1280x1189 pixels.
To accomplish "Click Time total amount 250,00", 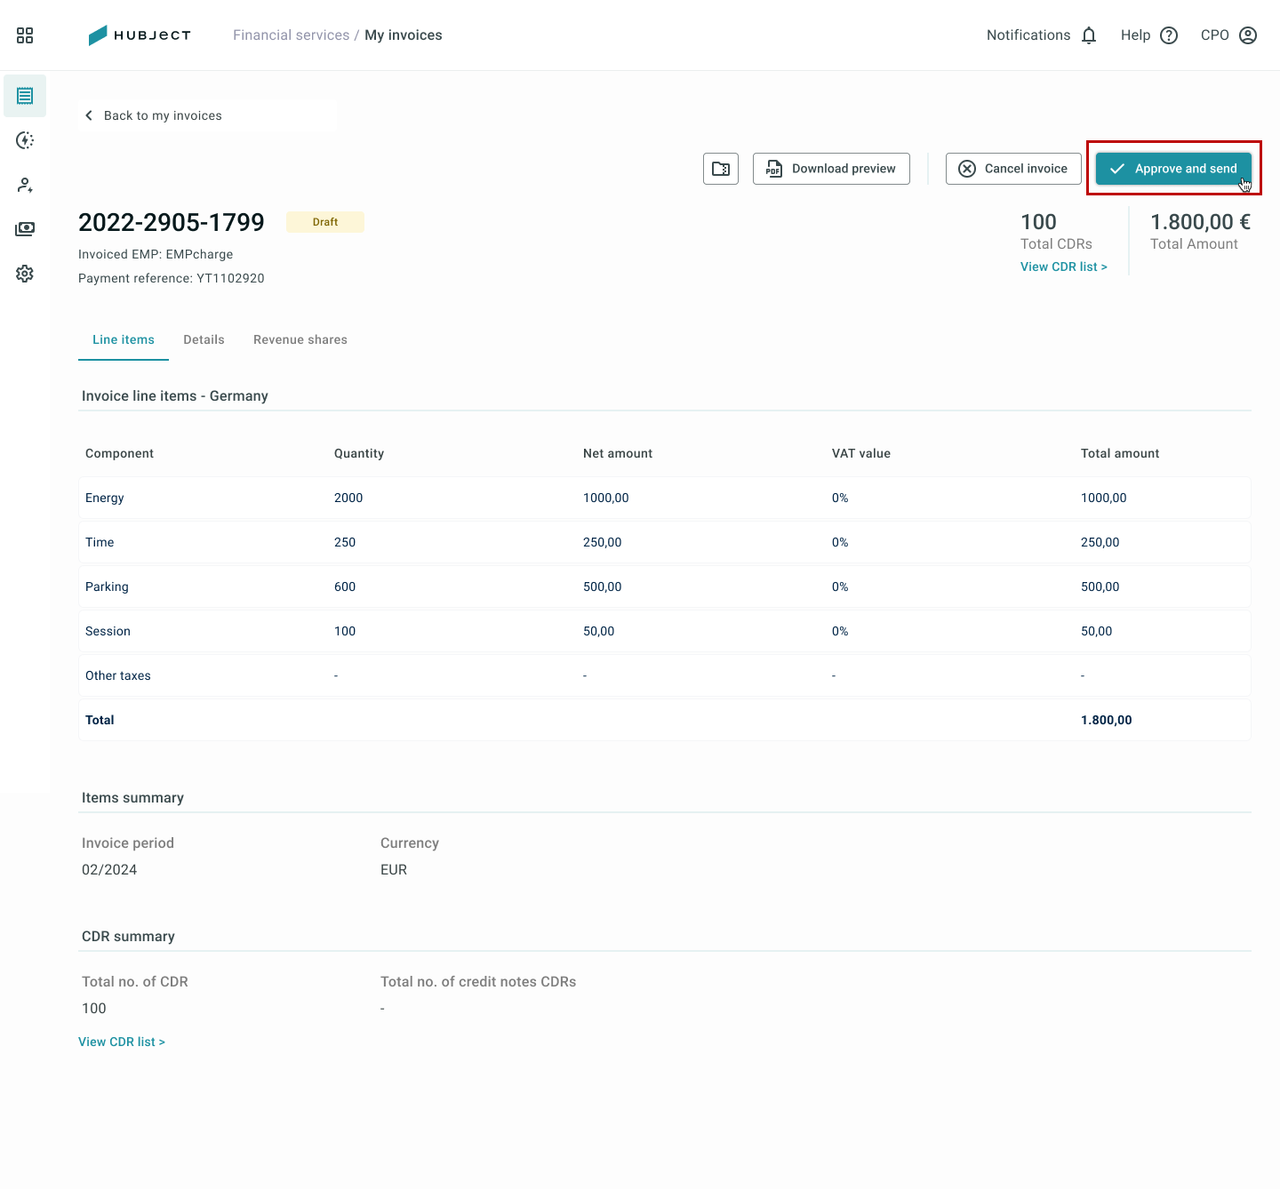I will [x=1100, y=542].
